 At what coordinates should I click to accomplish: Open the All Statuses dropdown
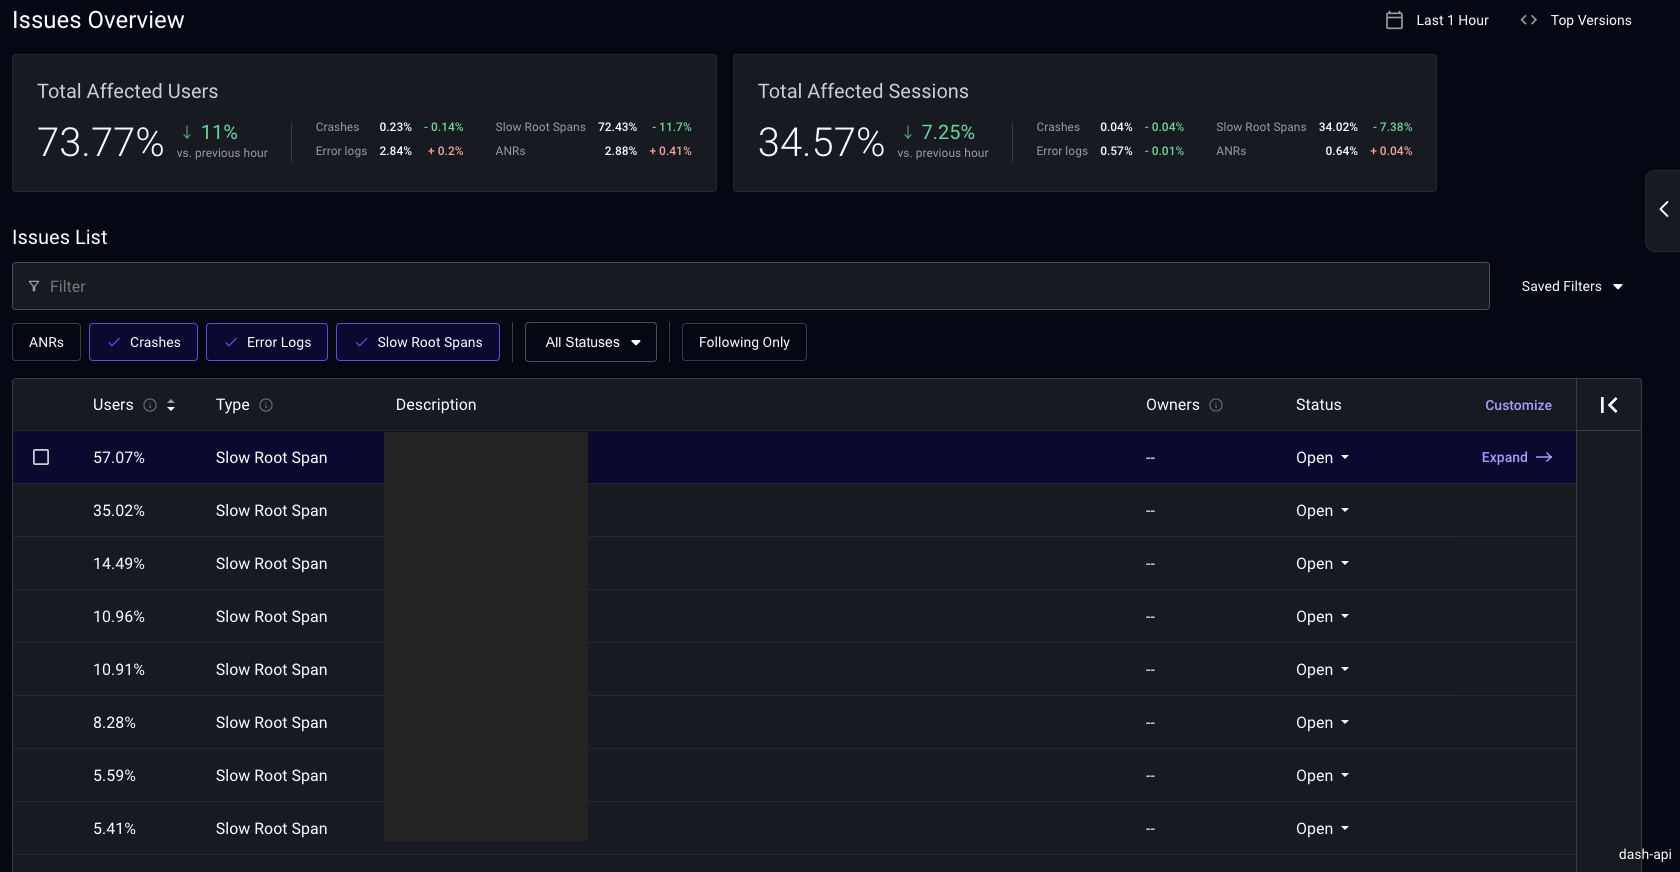pos(591,342)
